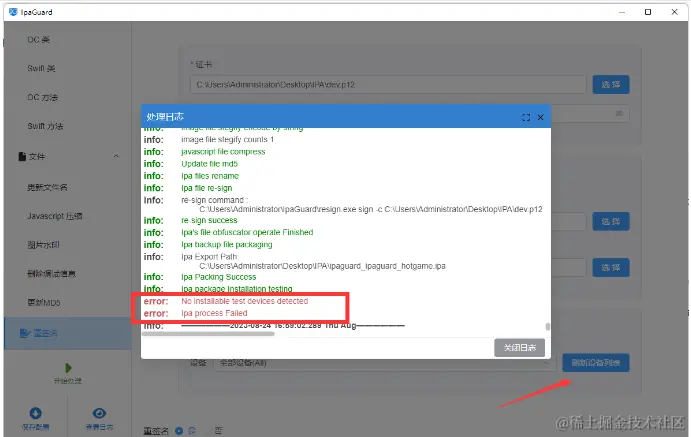Open the 全部设备(All) device dropdown
This screenshot has width=691, height=437.
tap(383, 363)
